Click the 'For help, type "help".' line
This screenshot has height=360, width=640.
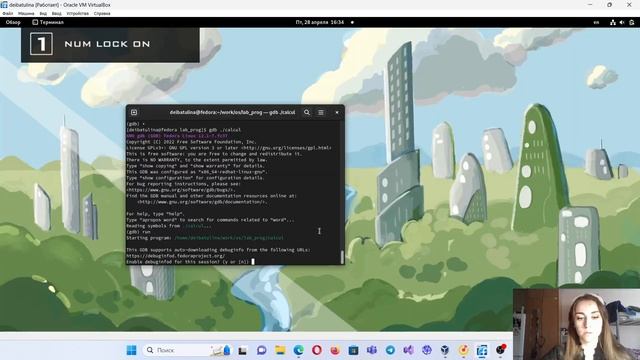(x=156, y=214)
